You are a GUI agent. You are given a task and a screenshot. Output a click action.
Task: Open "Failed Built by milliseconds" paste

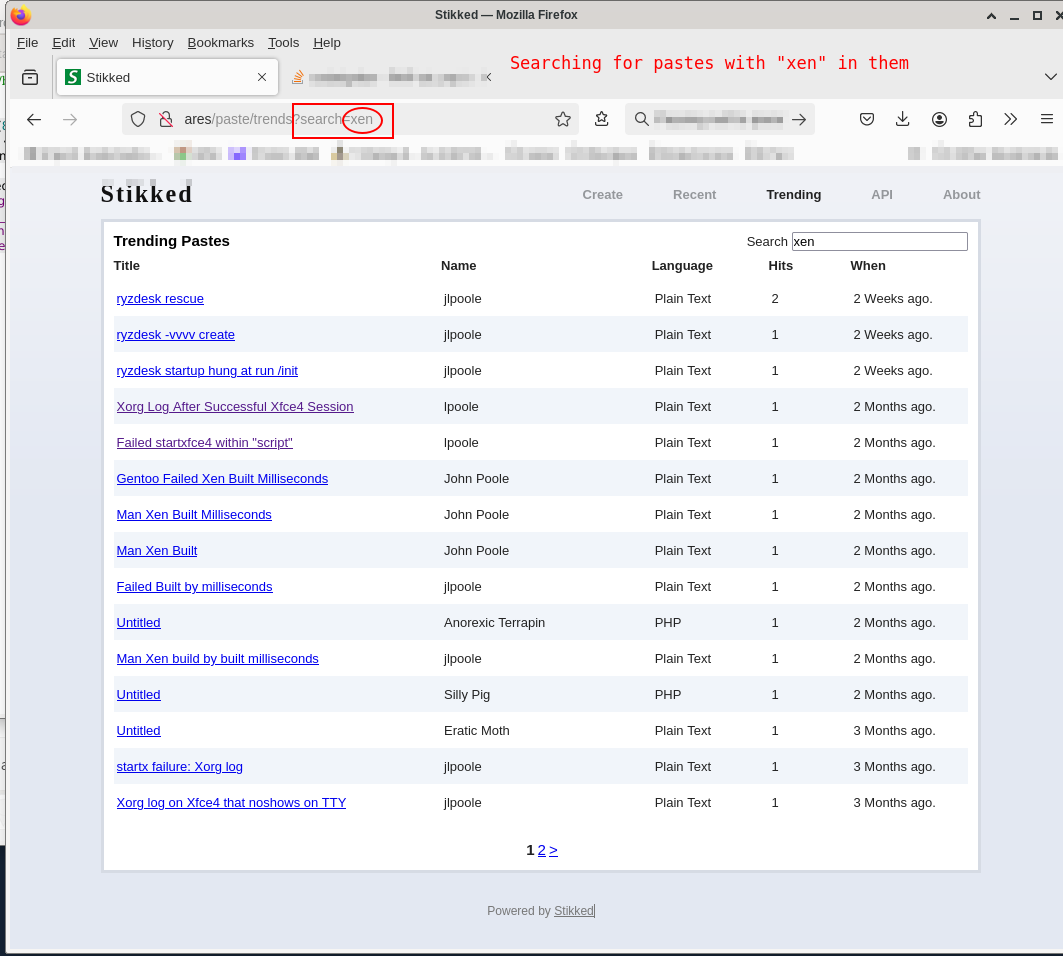195,586
